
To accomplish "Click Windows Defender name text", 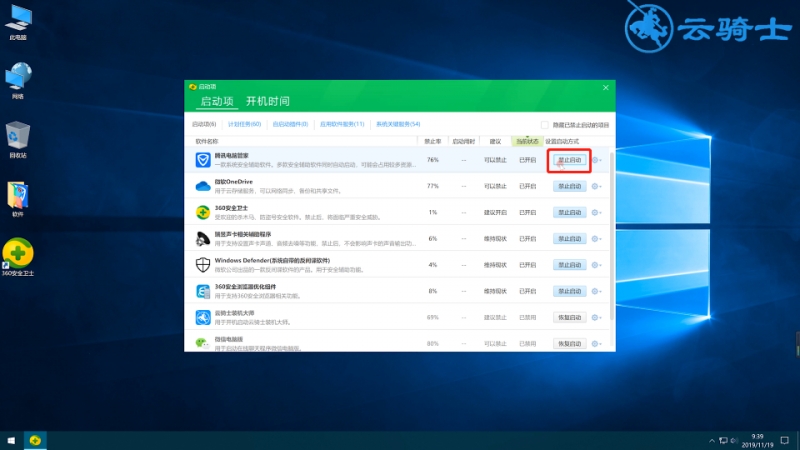I will 272,260.
